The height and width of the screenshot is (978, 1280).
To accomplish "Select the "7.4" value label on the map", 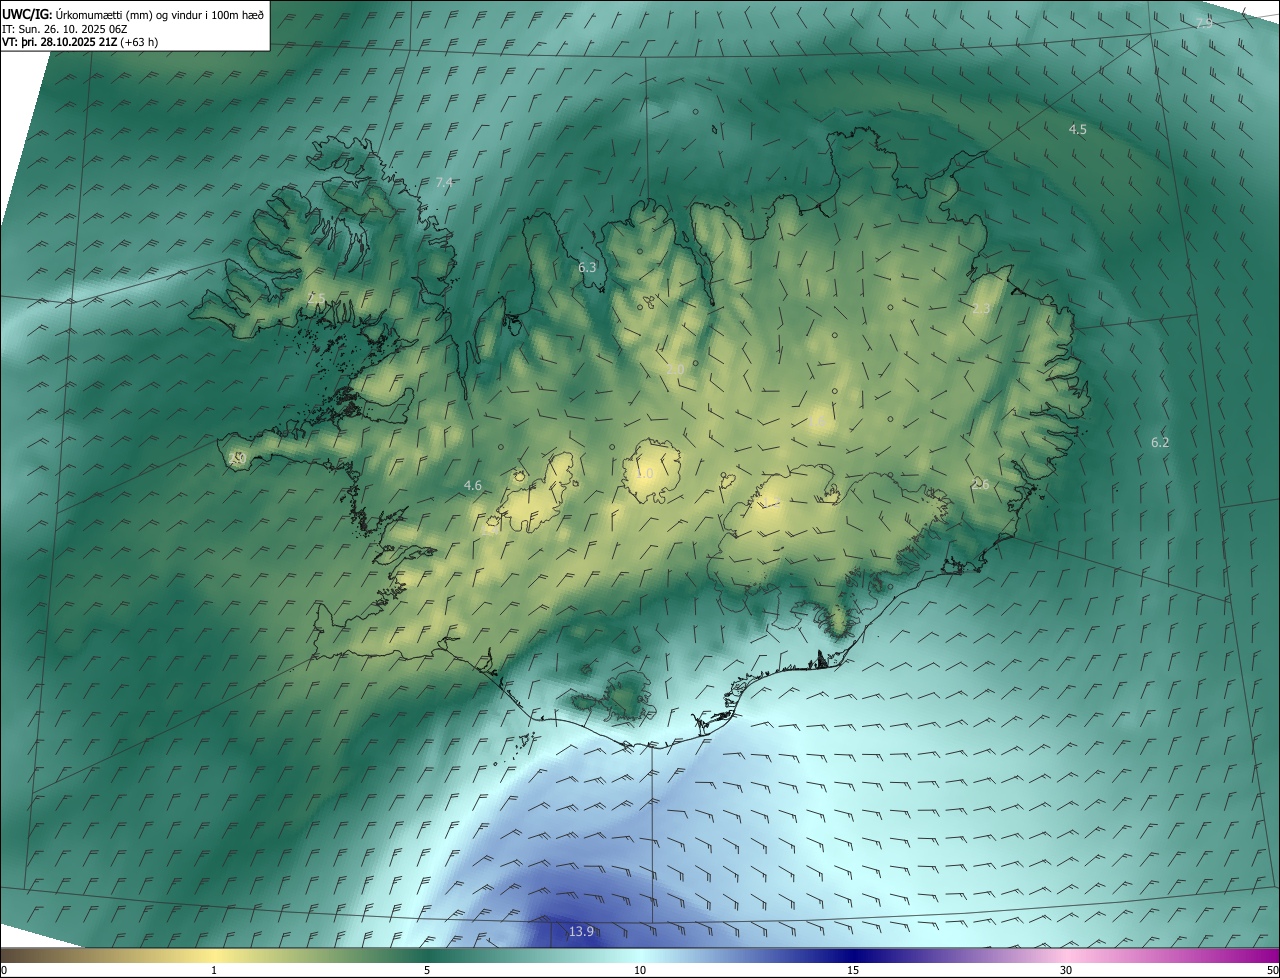I will click(445, 182).
